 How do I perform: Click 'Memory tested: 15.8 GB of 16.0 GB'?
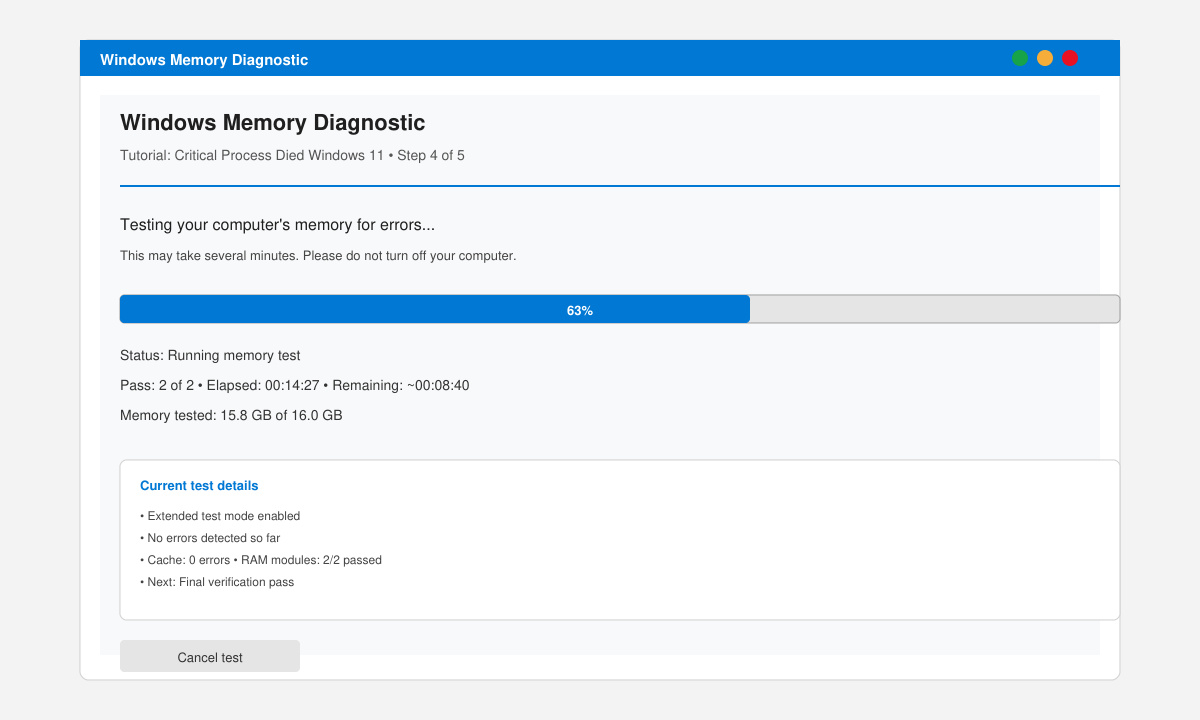coord(231,415)
